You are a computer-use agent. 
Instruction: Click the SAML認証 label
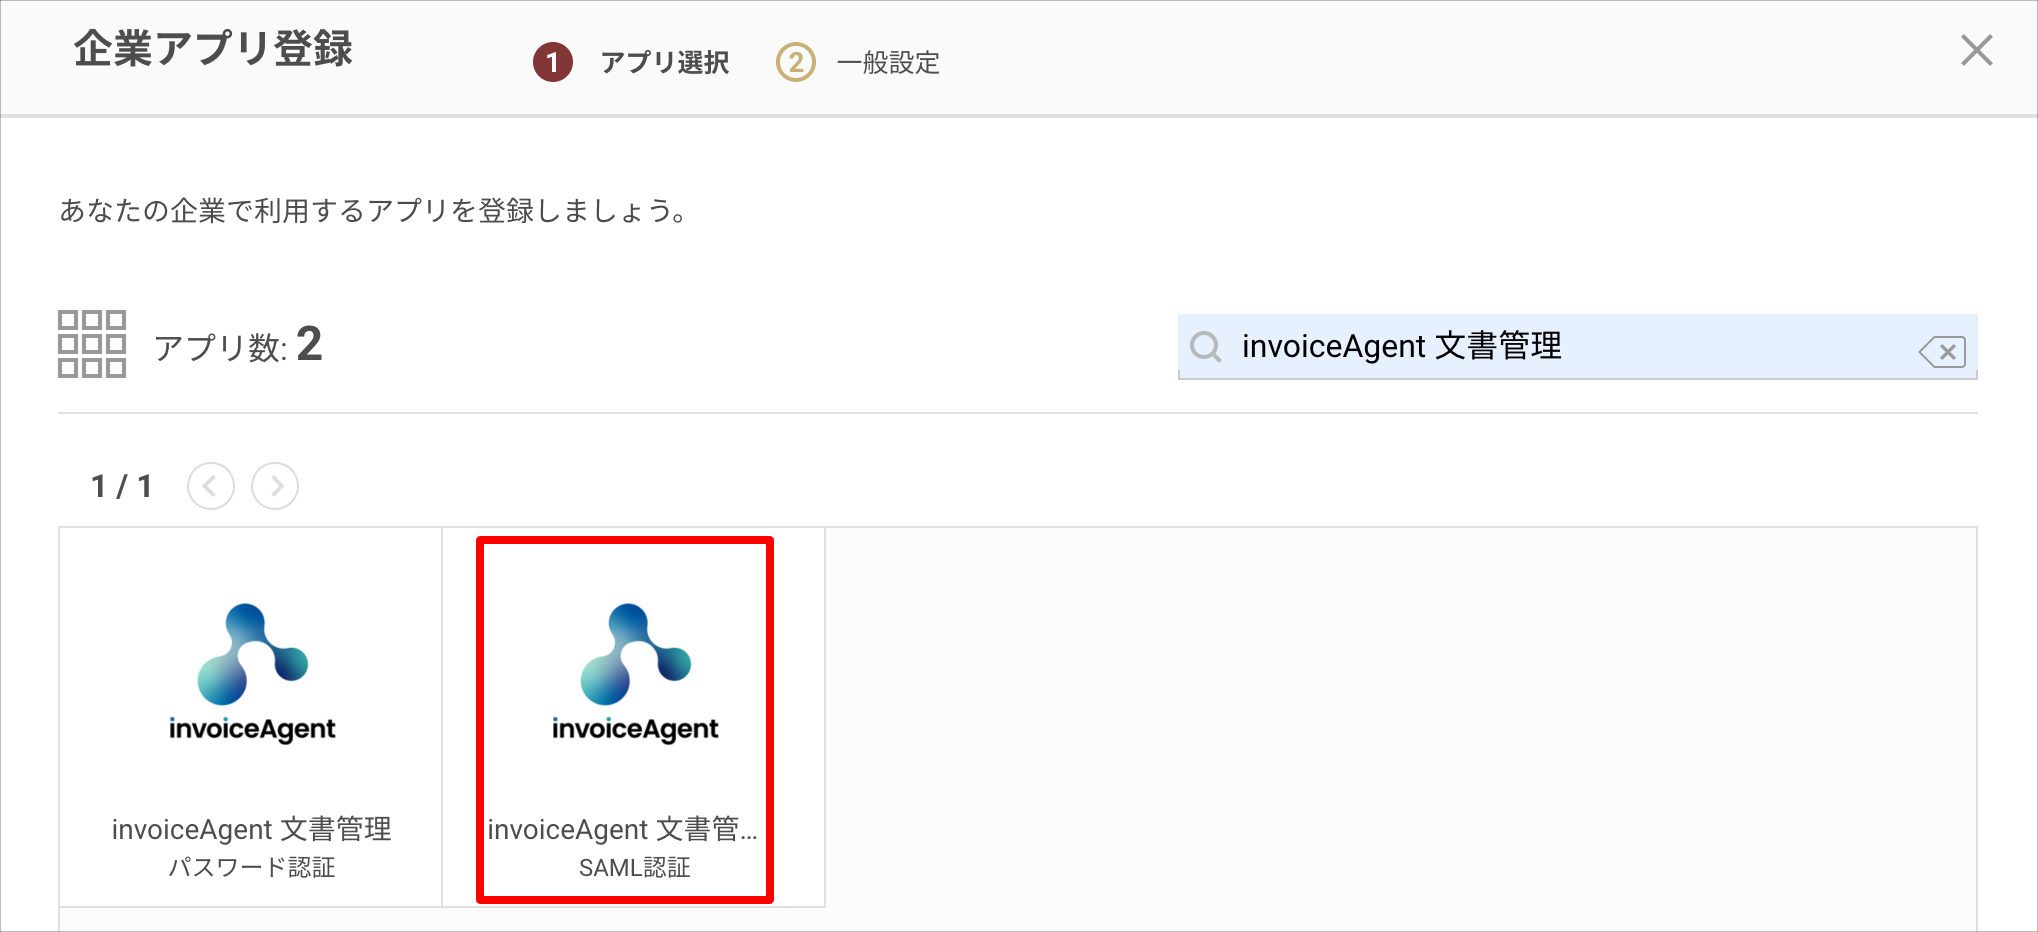(634, 867)
